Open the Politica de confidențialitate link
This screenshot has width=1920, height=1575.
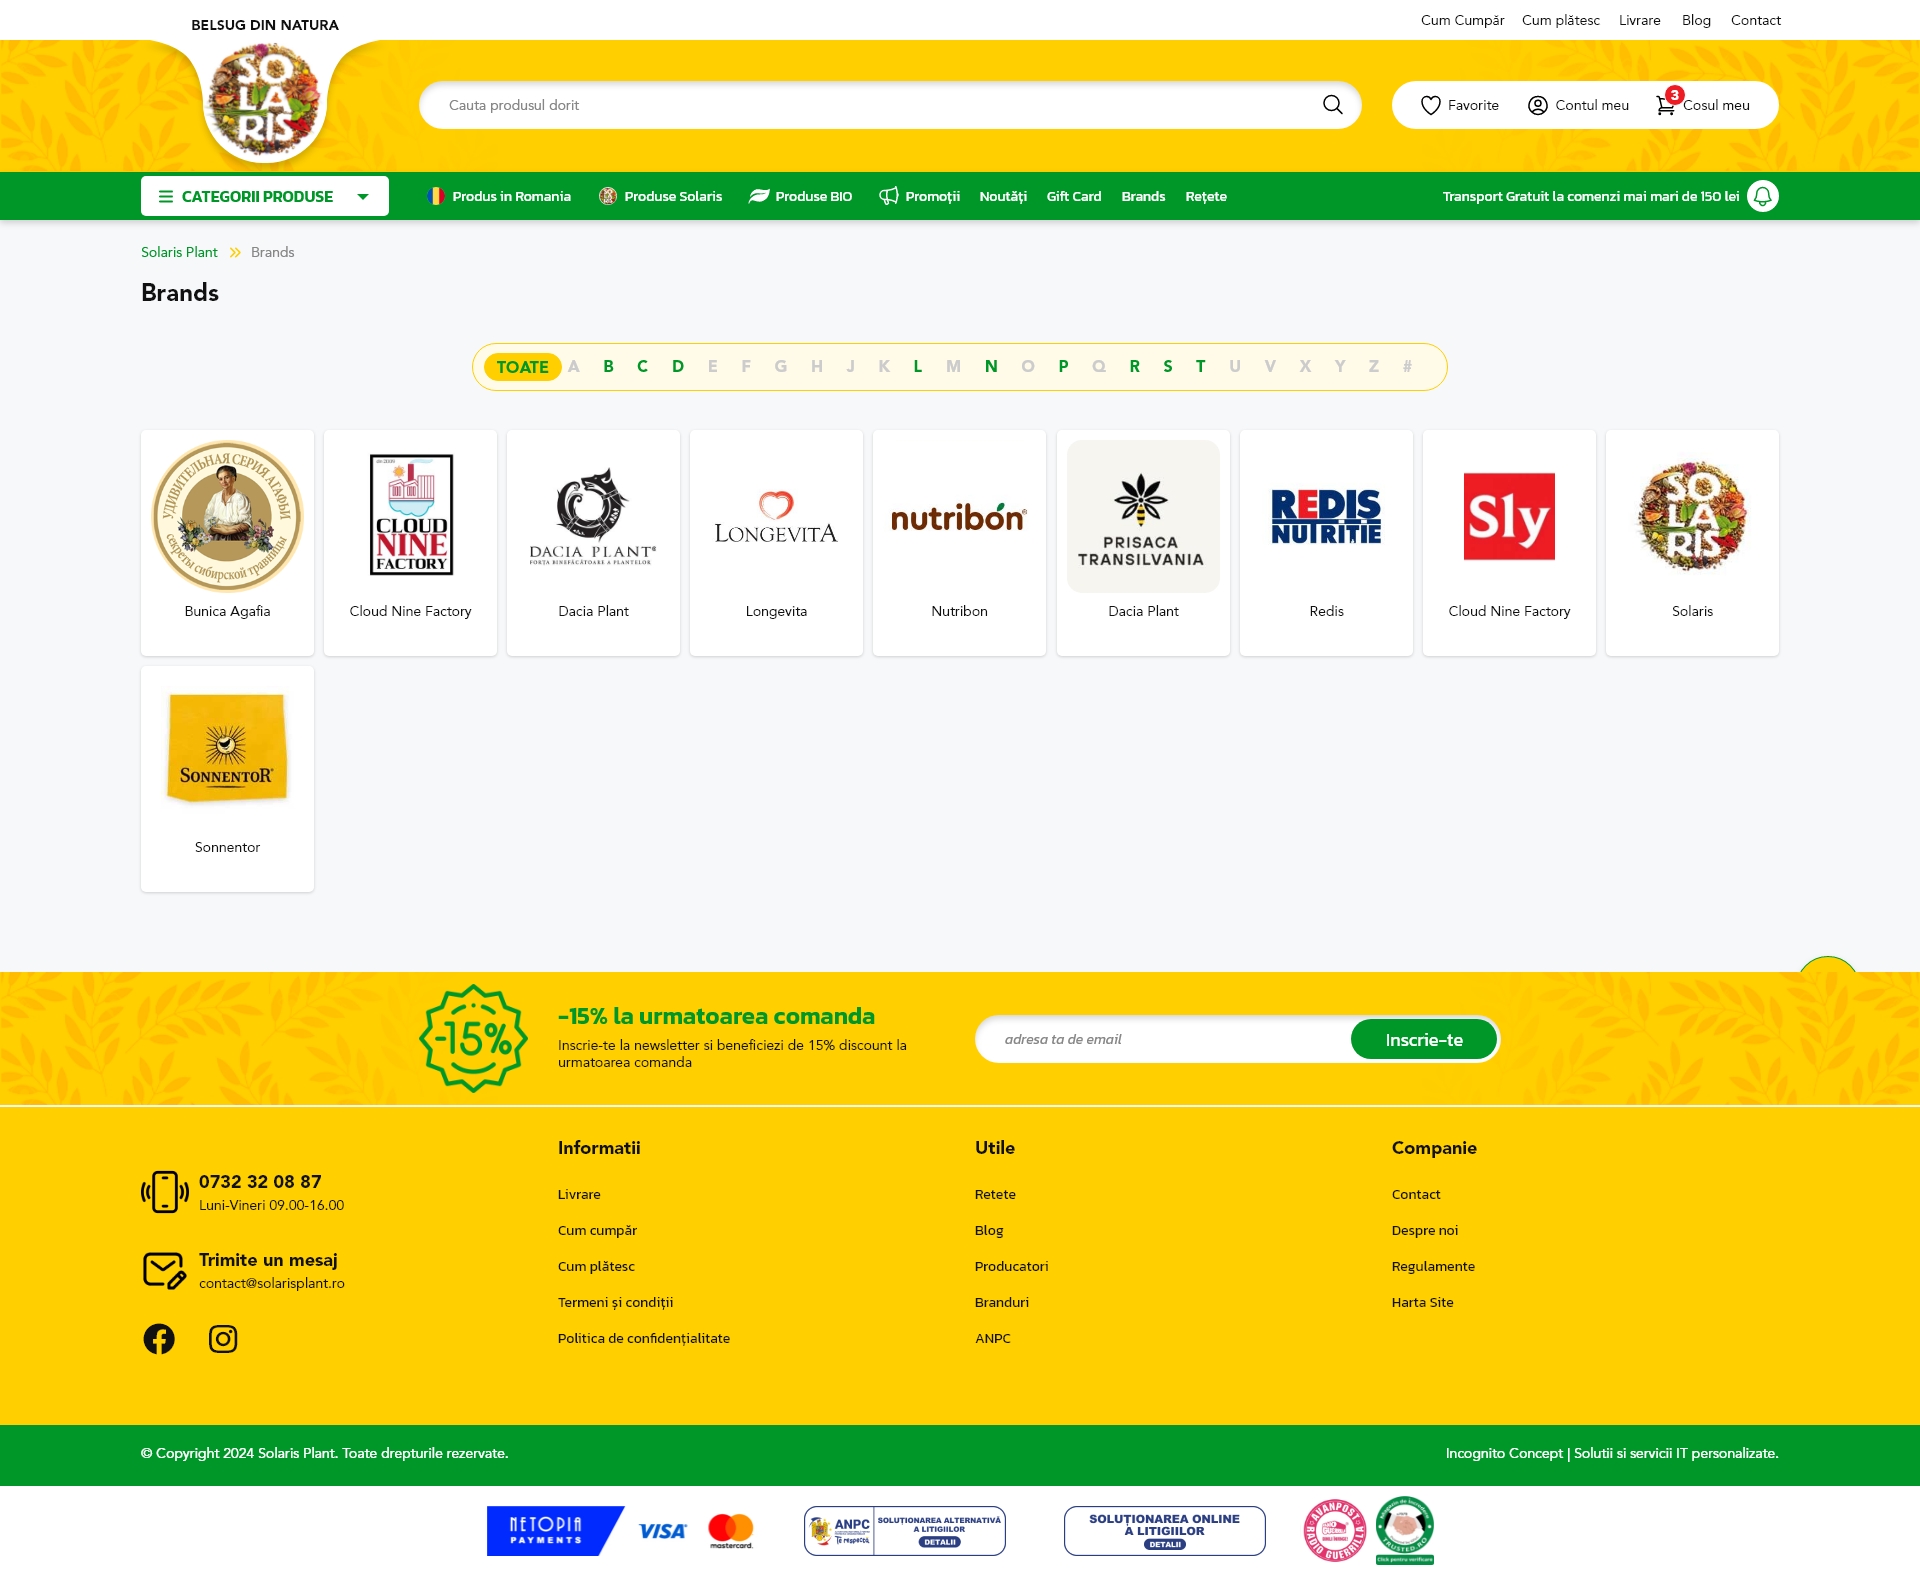pos(643,1338)
